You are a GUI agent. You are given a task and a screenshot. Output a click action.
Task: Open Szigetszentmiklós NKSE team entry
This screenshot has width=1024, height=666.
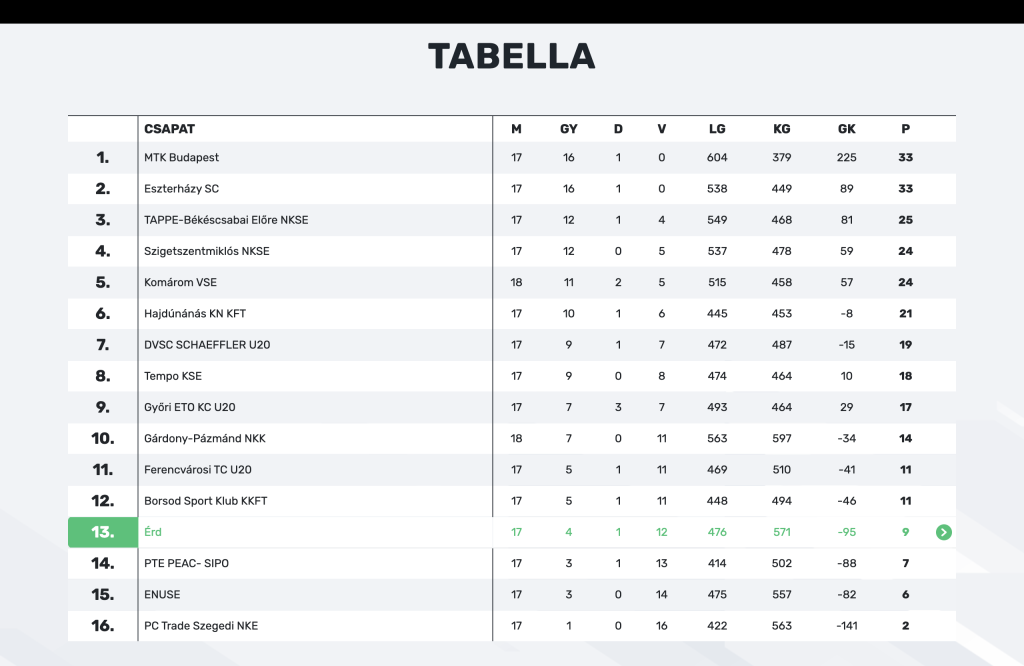pos(206,251)
